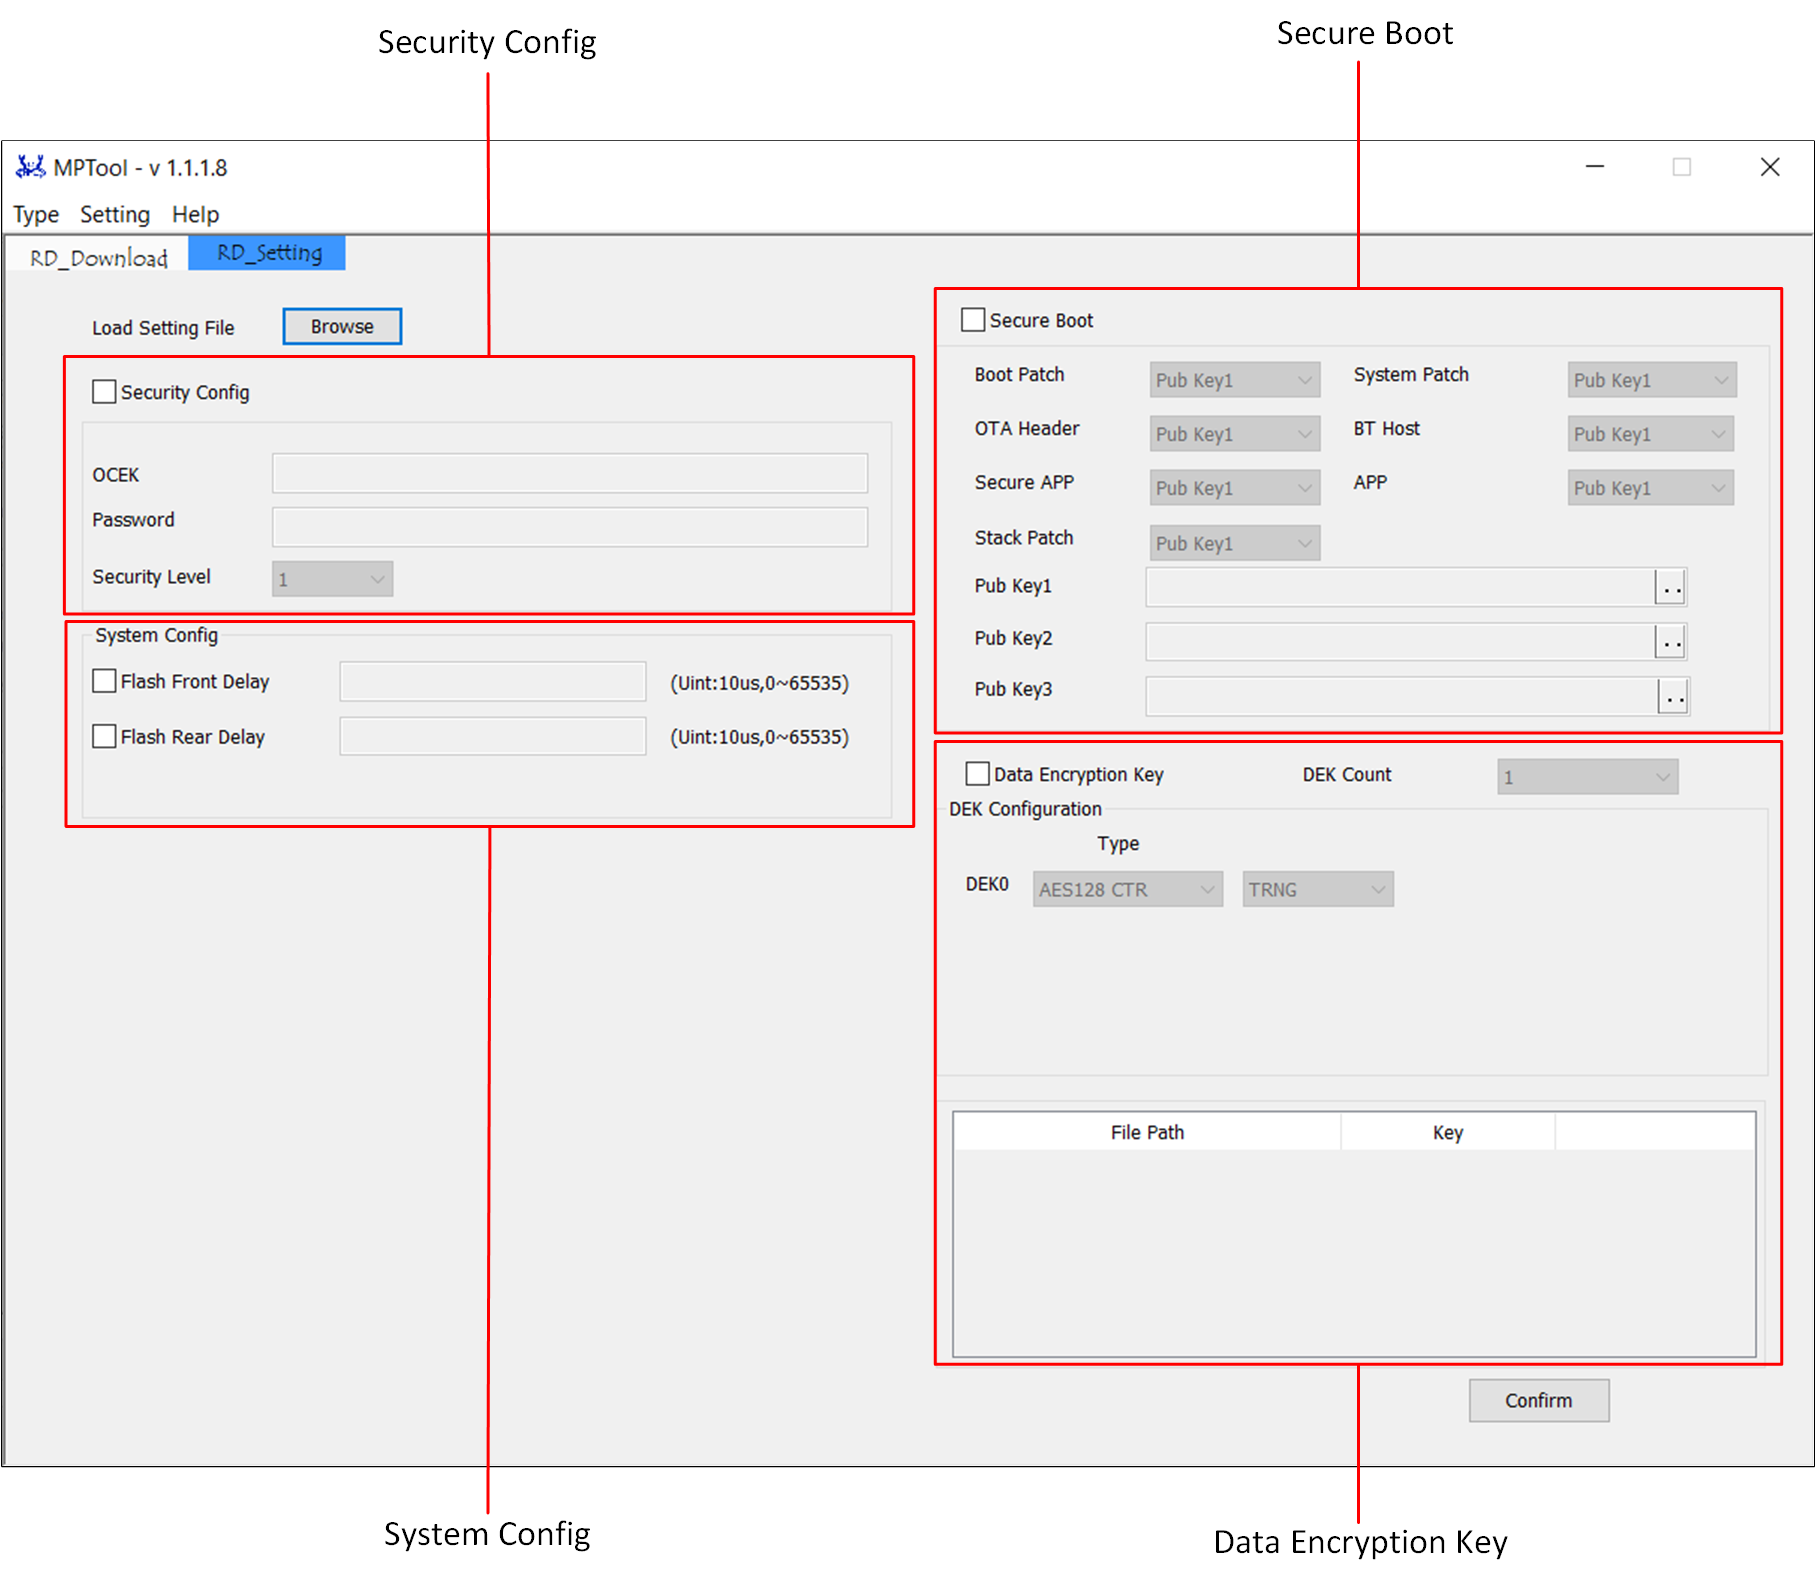Open the System Patch key dropdown
Viewport: 1816px width, 1582px height.
[x=1651, y=380]
